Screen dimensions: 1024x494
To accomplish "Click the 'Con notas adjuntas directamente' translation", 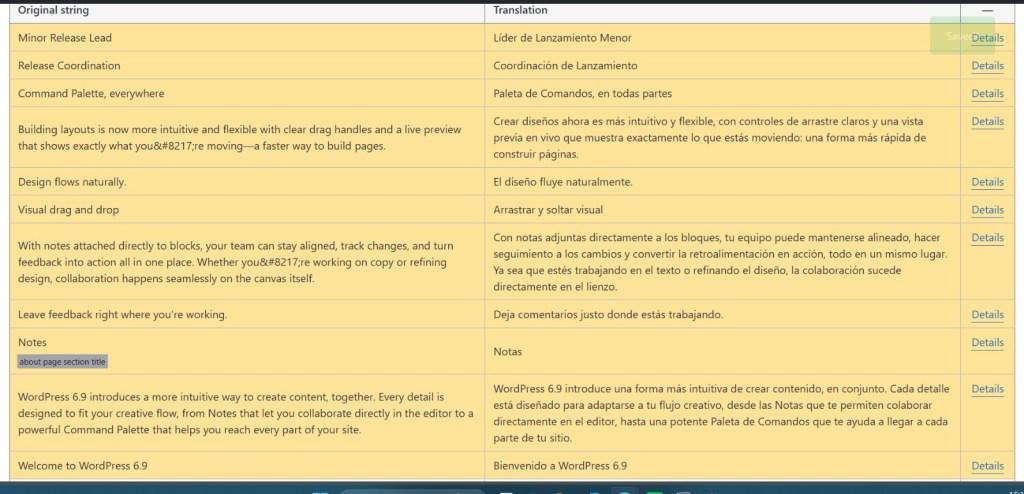I will pyautogui.click(x=720, y=262).
